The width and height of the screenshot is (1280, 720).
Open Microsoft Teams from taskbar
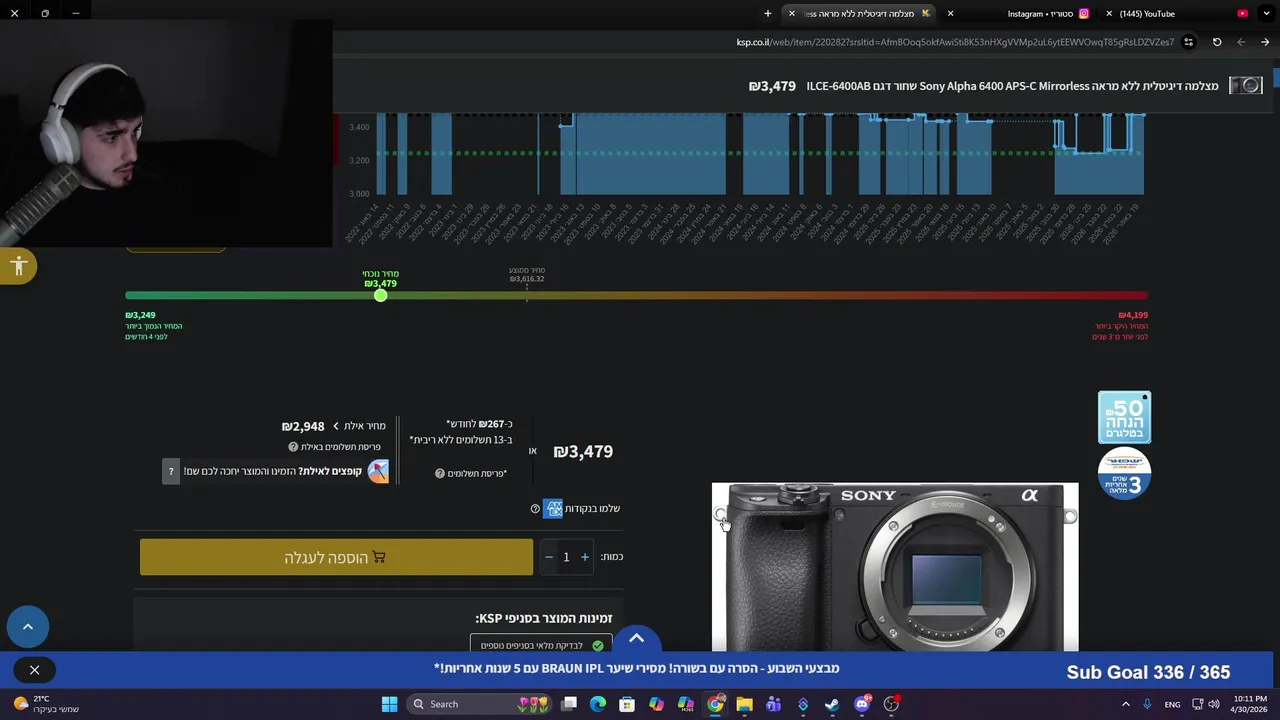(773, 704)
